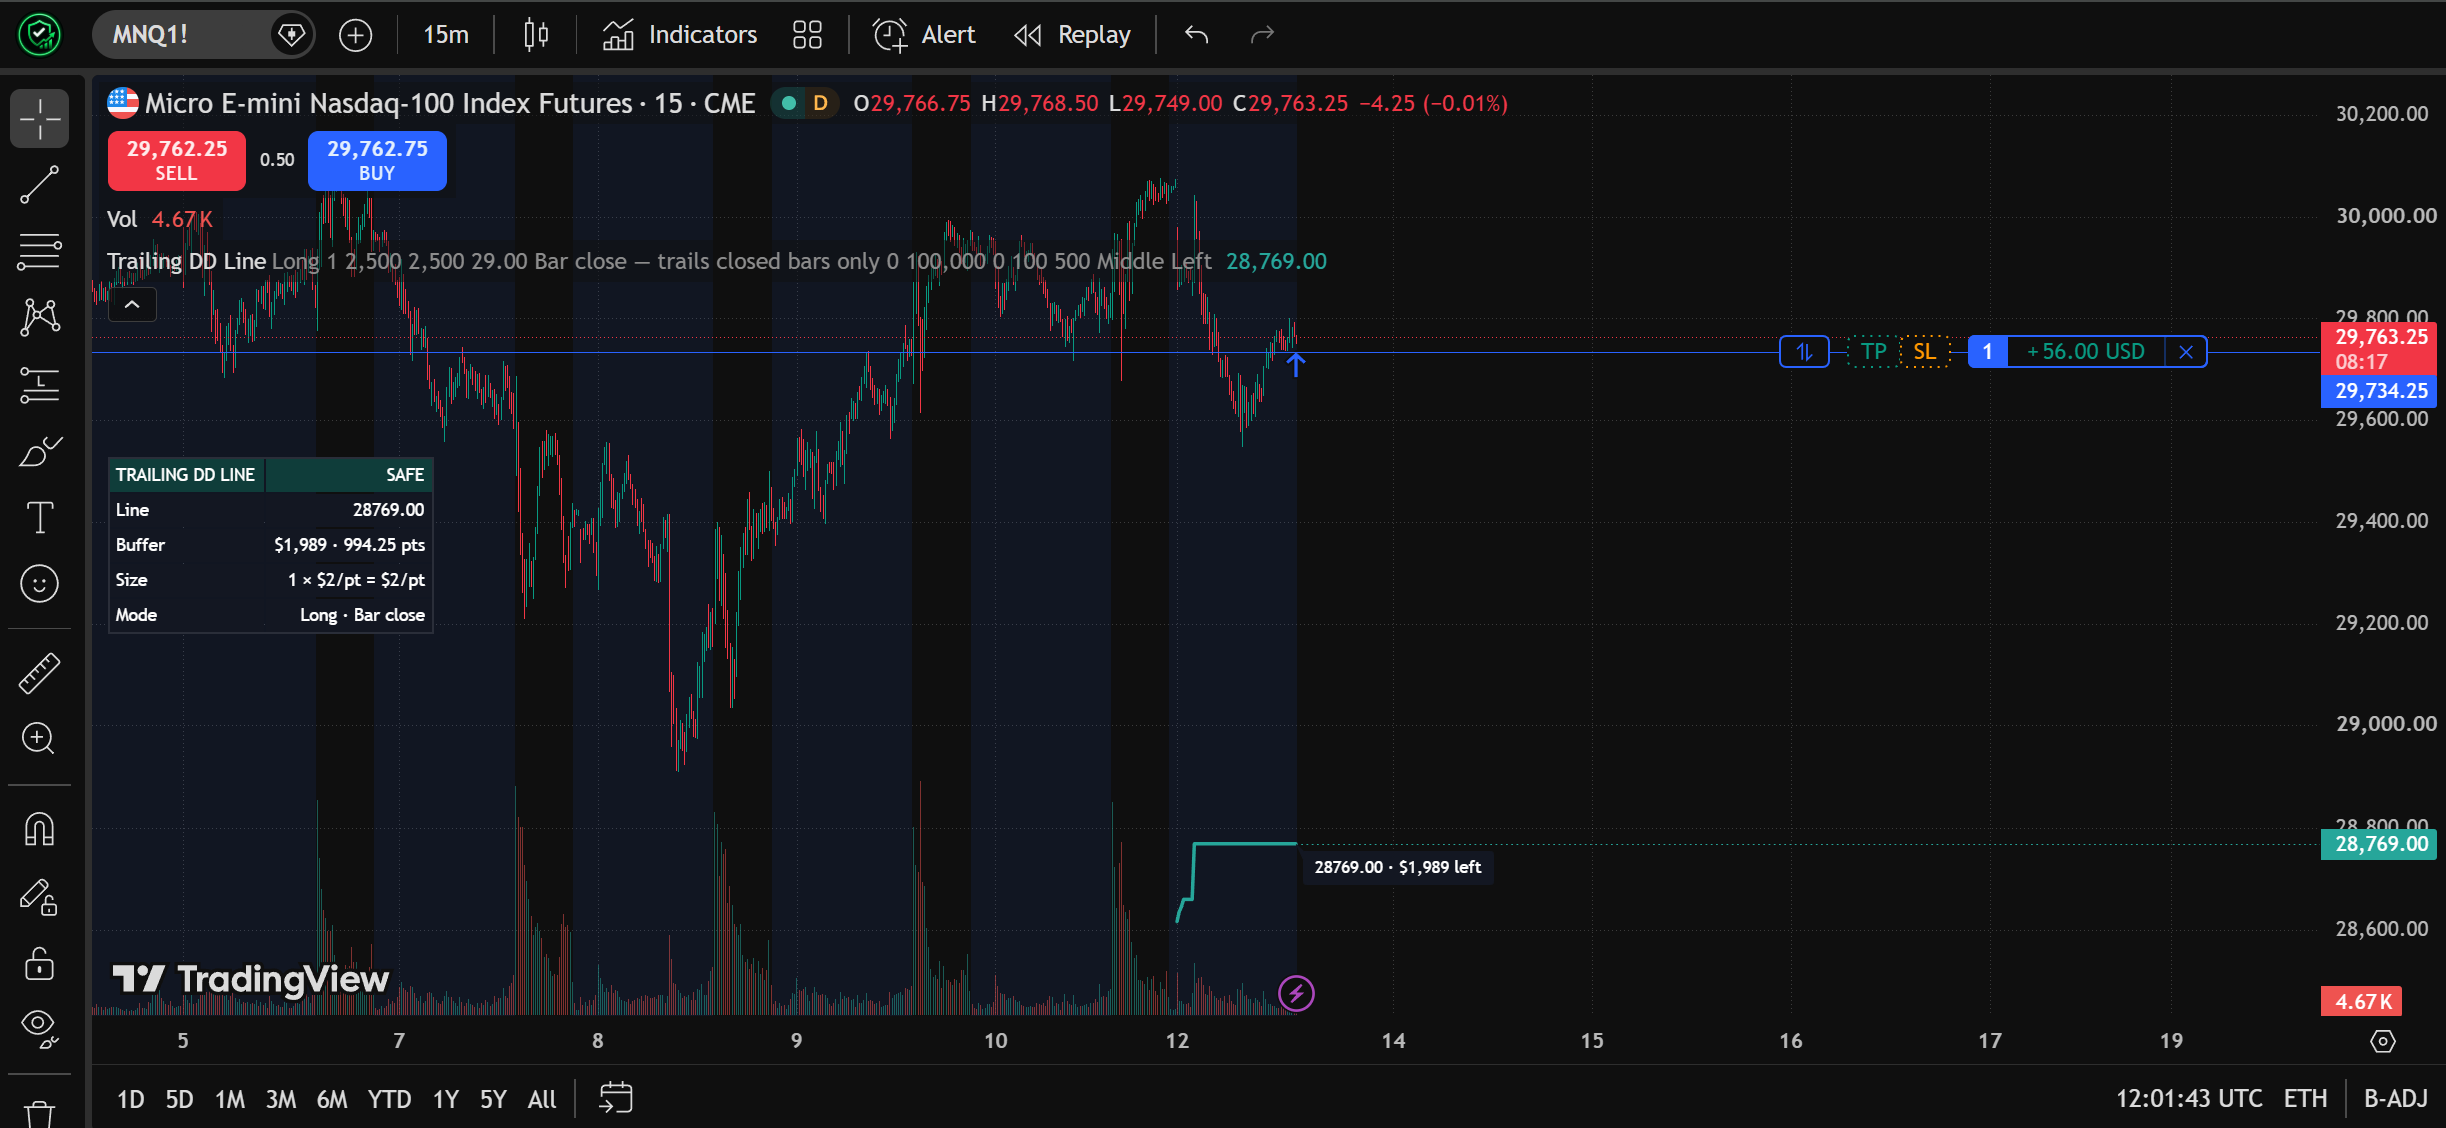Click the Buffer row in the DD table
The width and height of the screenshot is (2446, 1128).
[270, 545]
